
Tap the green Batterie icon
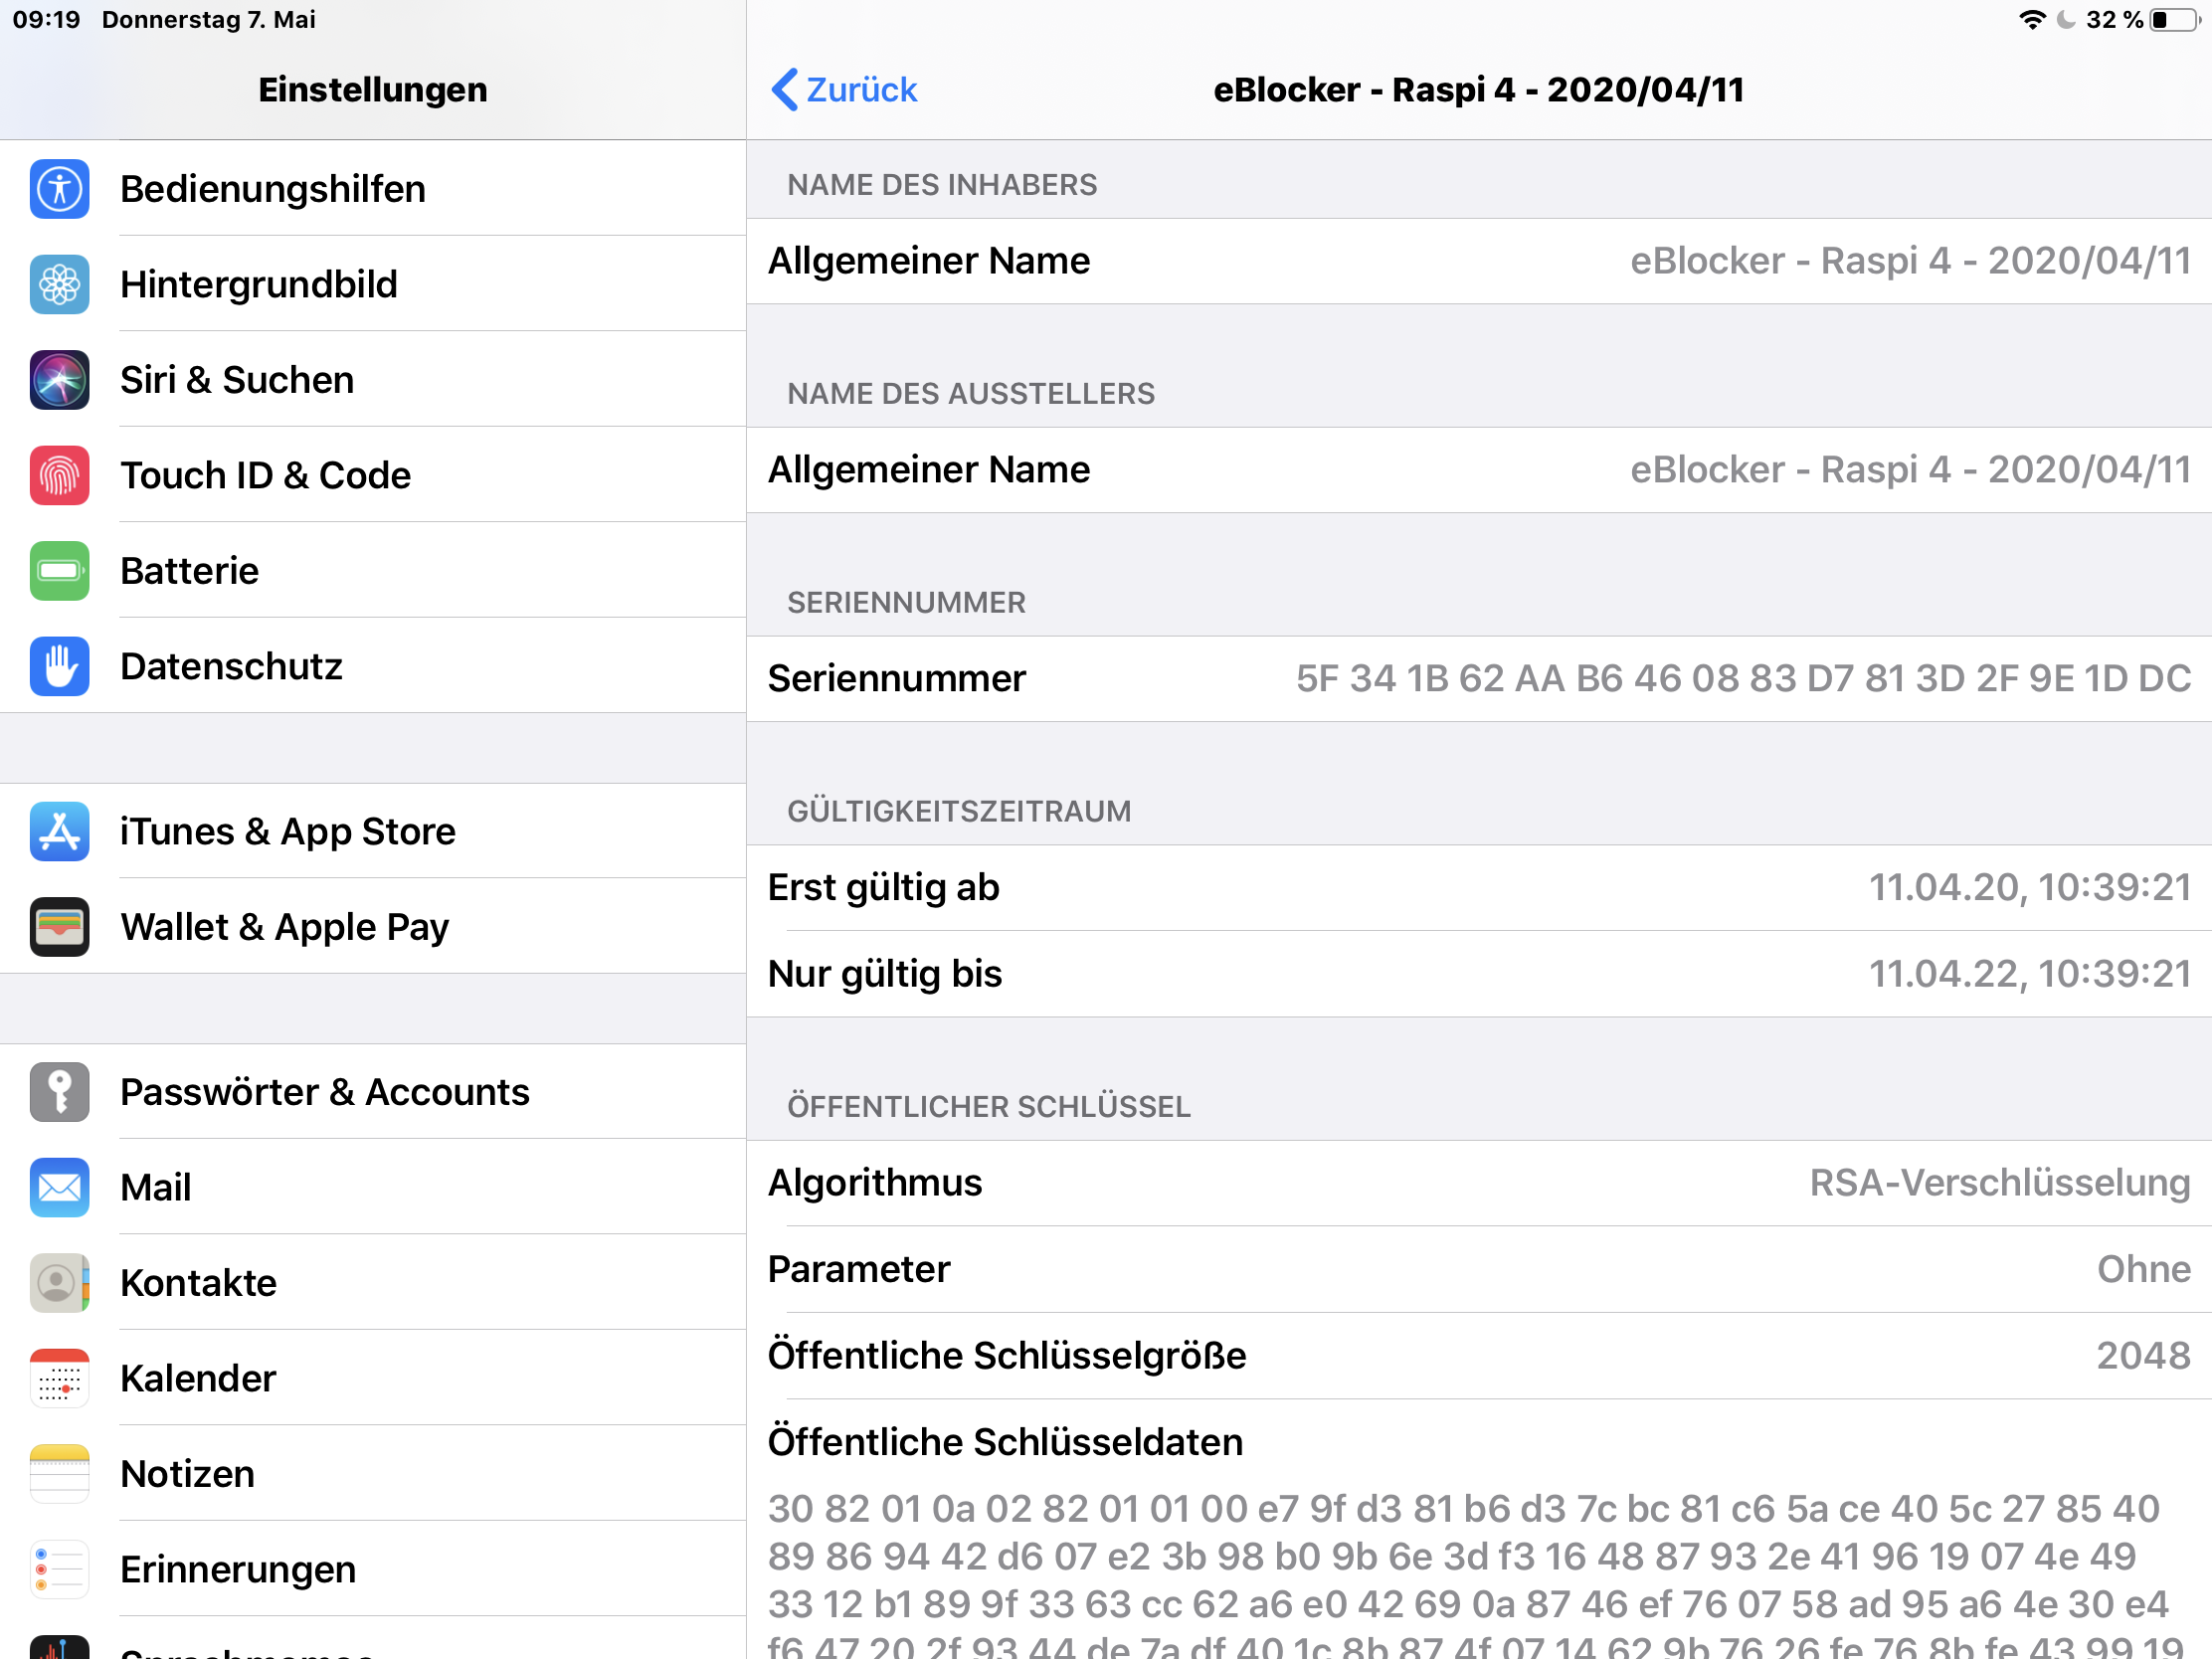coord(59,571)
